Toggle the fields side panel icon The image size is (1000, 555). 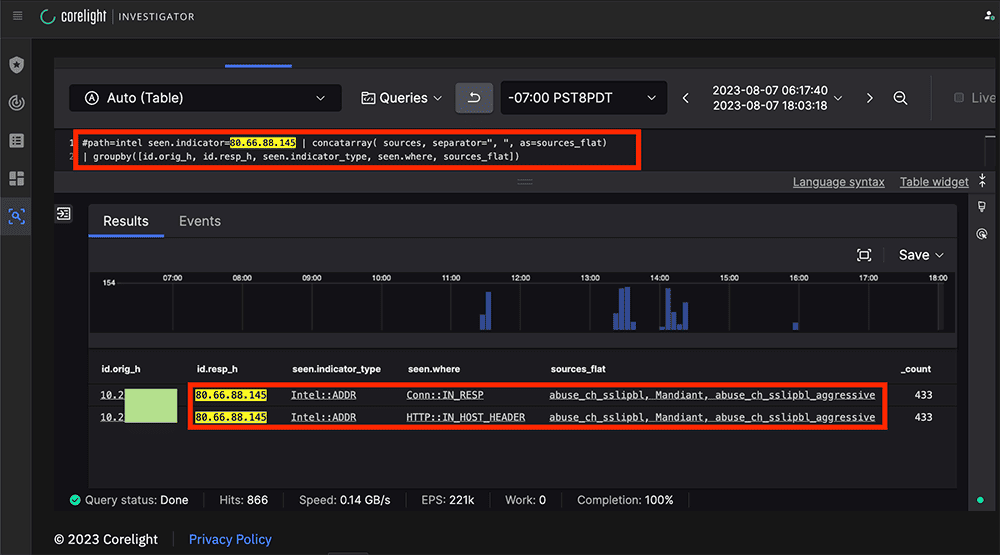[64, 213]
